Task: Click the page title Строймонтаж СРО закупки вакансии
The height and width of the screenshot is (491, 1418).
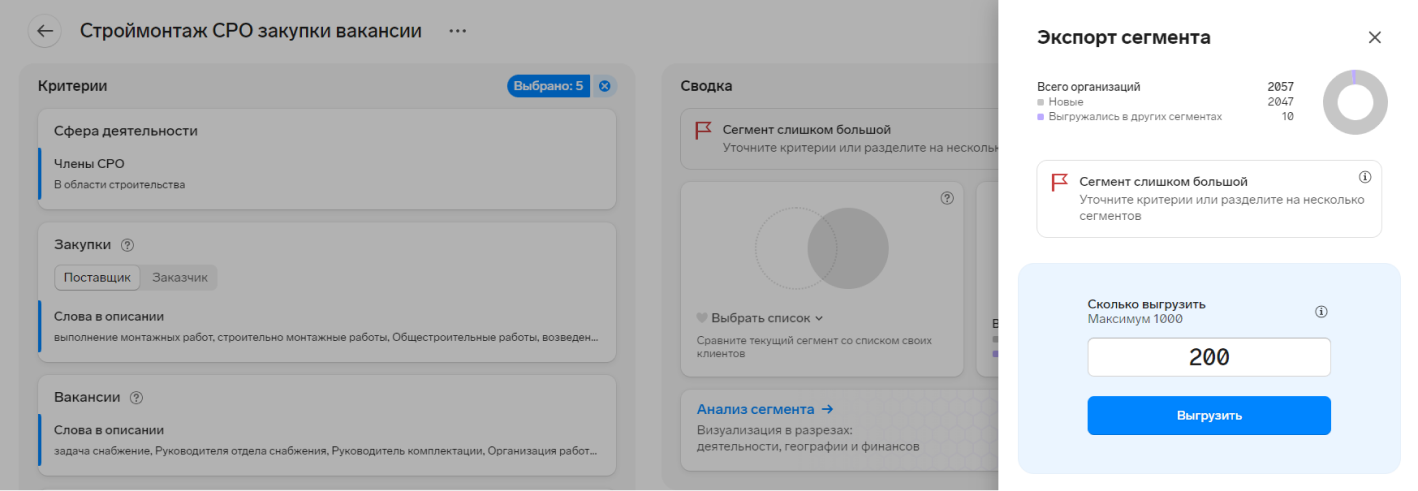Action: (251, 31)
